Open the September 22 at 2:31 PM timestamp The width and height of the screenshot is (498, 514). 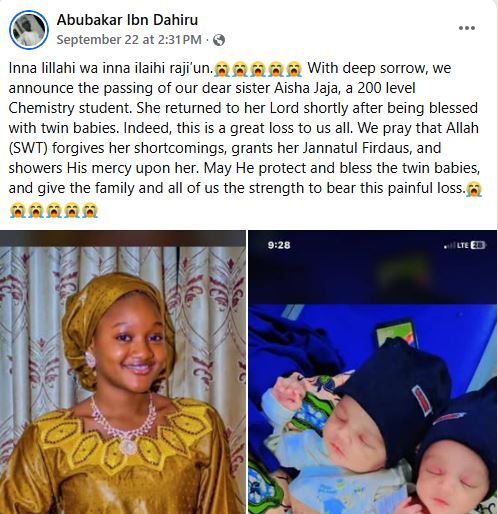pyautogui.click(x=129, y=40)
